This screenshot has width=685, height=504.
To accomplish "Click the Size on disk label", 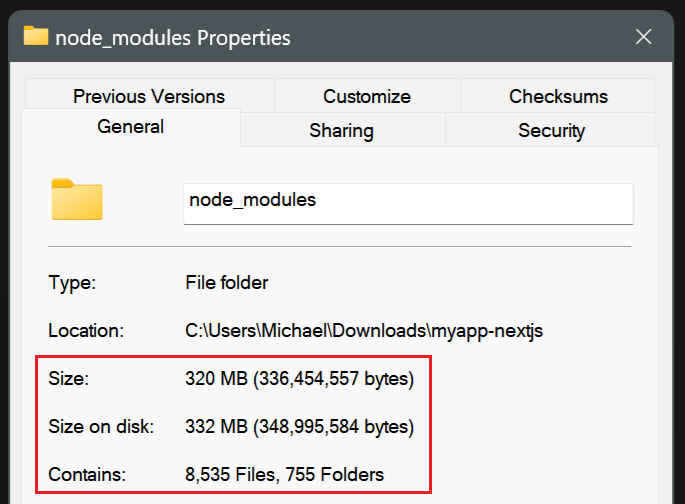I will [101, 426].
